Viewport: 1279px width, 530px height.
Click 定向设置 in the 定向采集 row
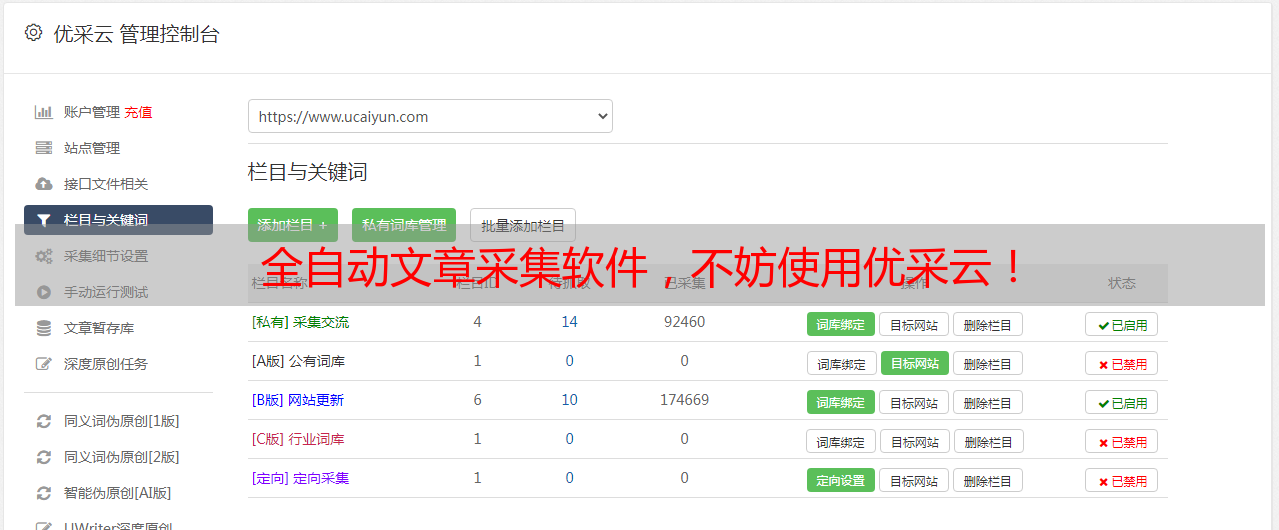click(x=841, y=480)
